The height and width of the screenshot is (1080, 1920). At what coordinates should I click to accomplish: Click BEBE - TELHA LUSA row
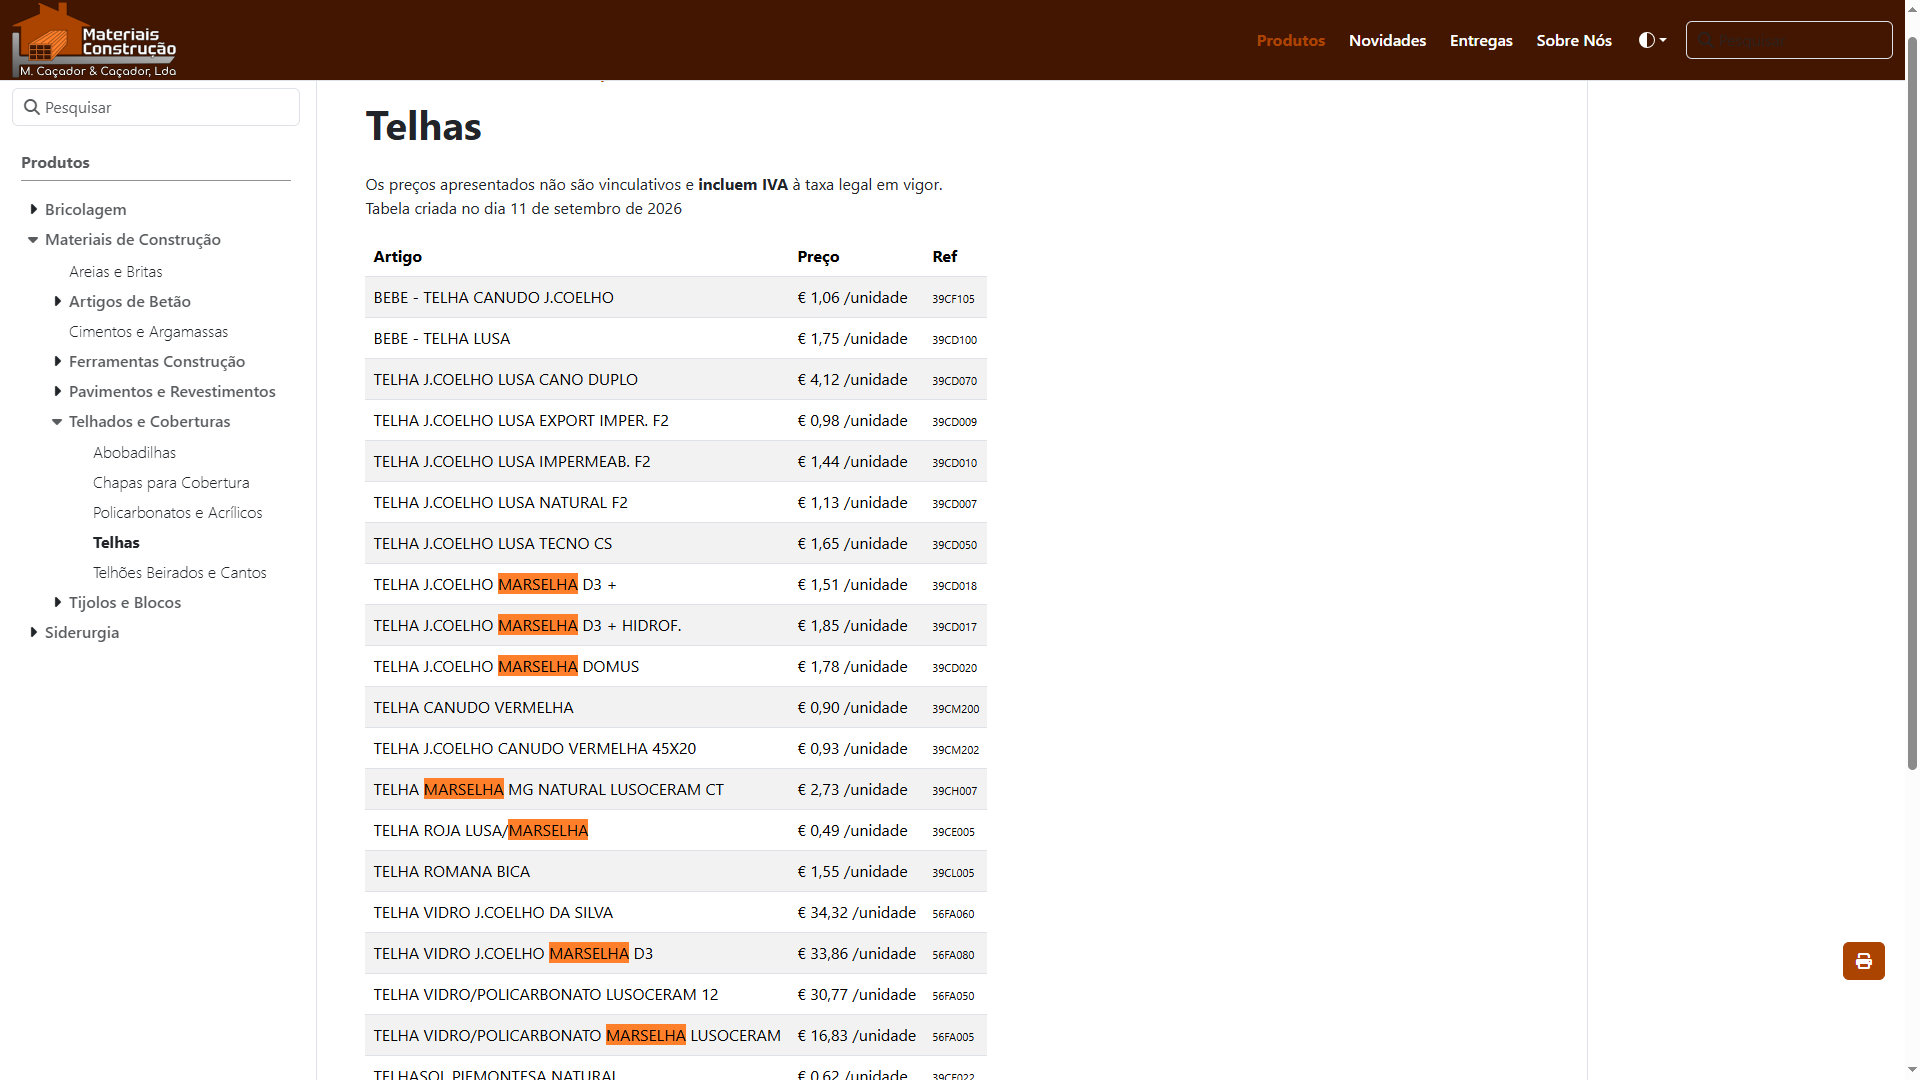coord(675,338)
